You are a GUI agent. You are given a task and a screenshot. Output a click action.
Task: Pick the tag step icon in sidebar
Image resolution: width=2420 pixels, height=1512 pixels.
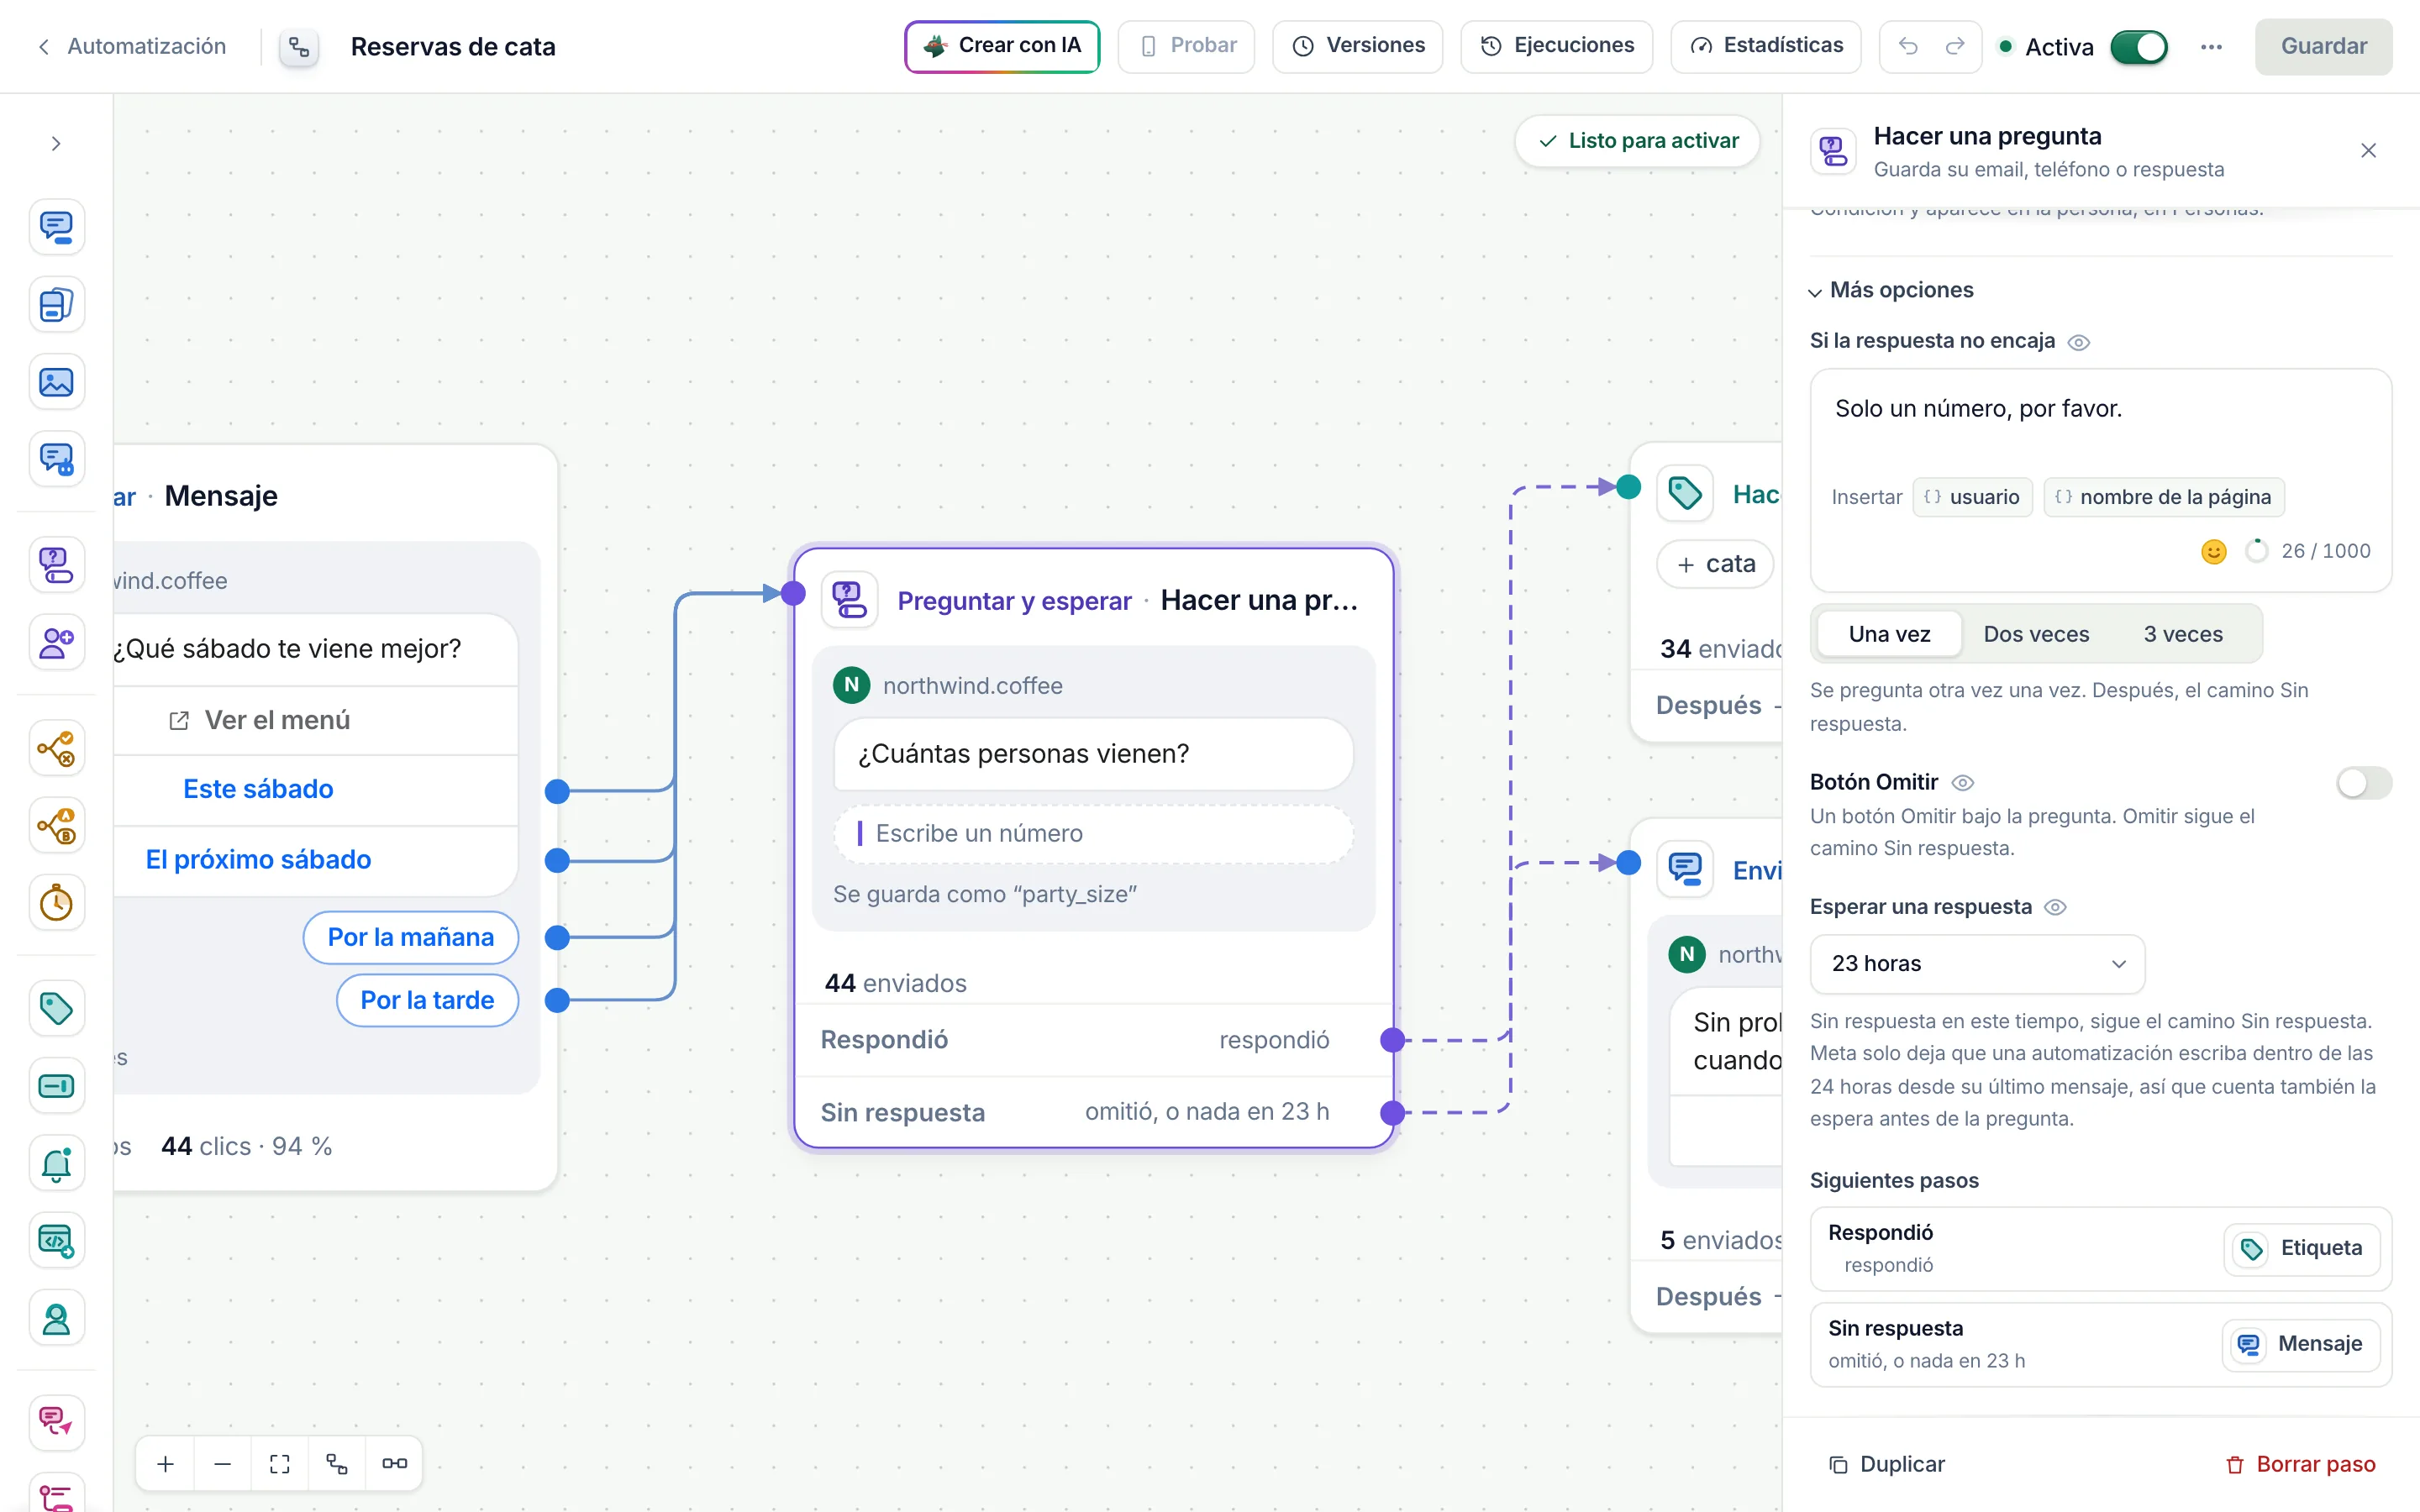click(56, 1008)
